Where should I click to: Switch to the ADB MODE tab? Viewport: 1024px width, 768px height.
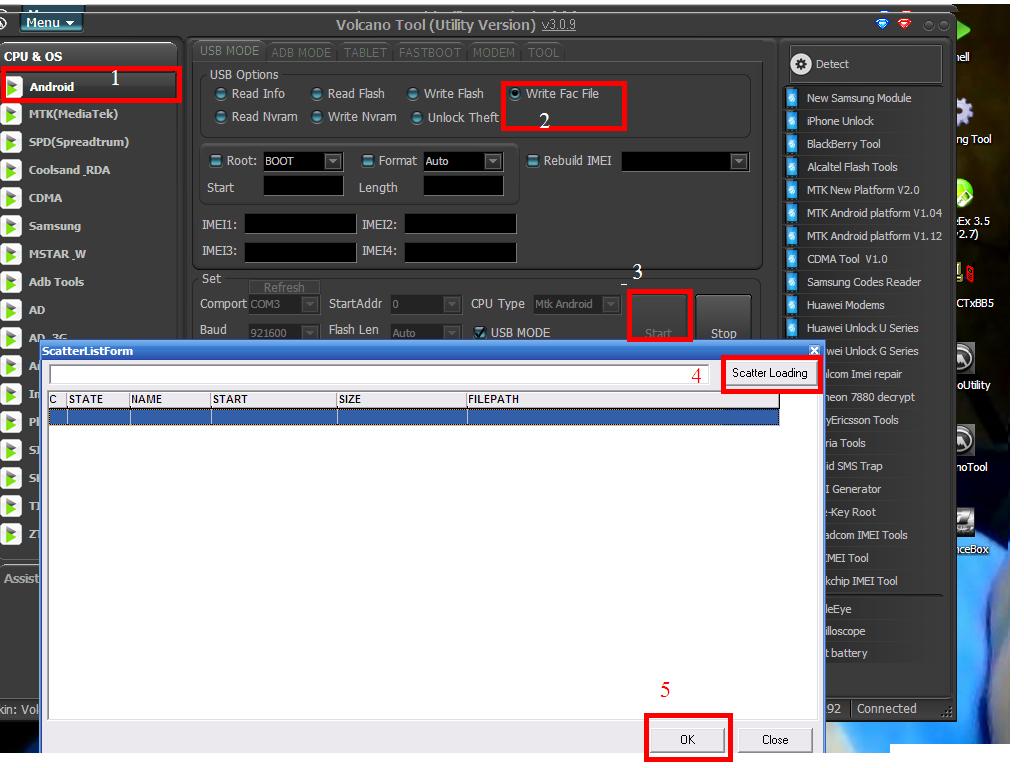[x=301, y=52]
